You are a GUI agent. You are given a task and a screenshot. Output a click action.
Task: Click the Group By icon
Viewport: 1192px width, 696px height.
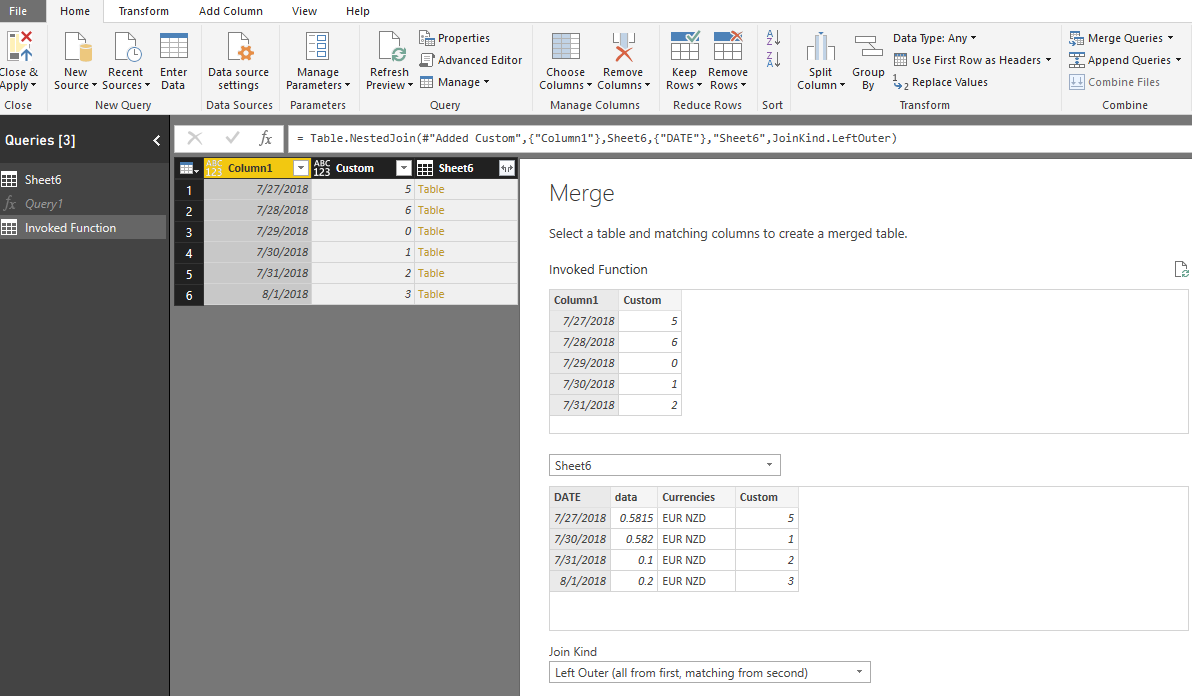click(x=868, y=46)
